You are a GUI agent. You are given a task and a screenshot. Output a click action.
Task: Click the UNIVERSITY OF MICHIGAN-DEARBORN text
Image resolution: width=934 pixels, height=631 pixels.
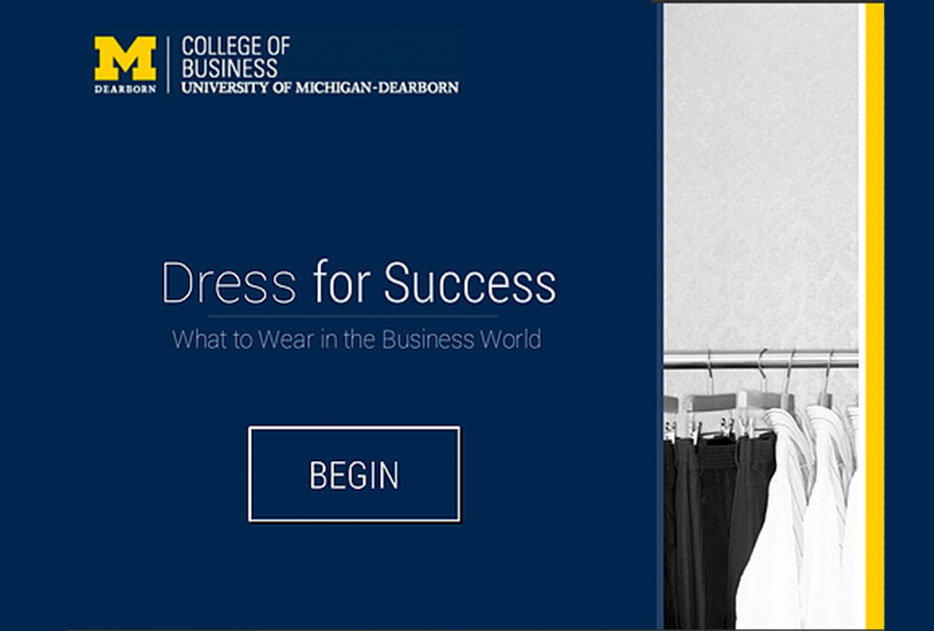(320, 88)
